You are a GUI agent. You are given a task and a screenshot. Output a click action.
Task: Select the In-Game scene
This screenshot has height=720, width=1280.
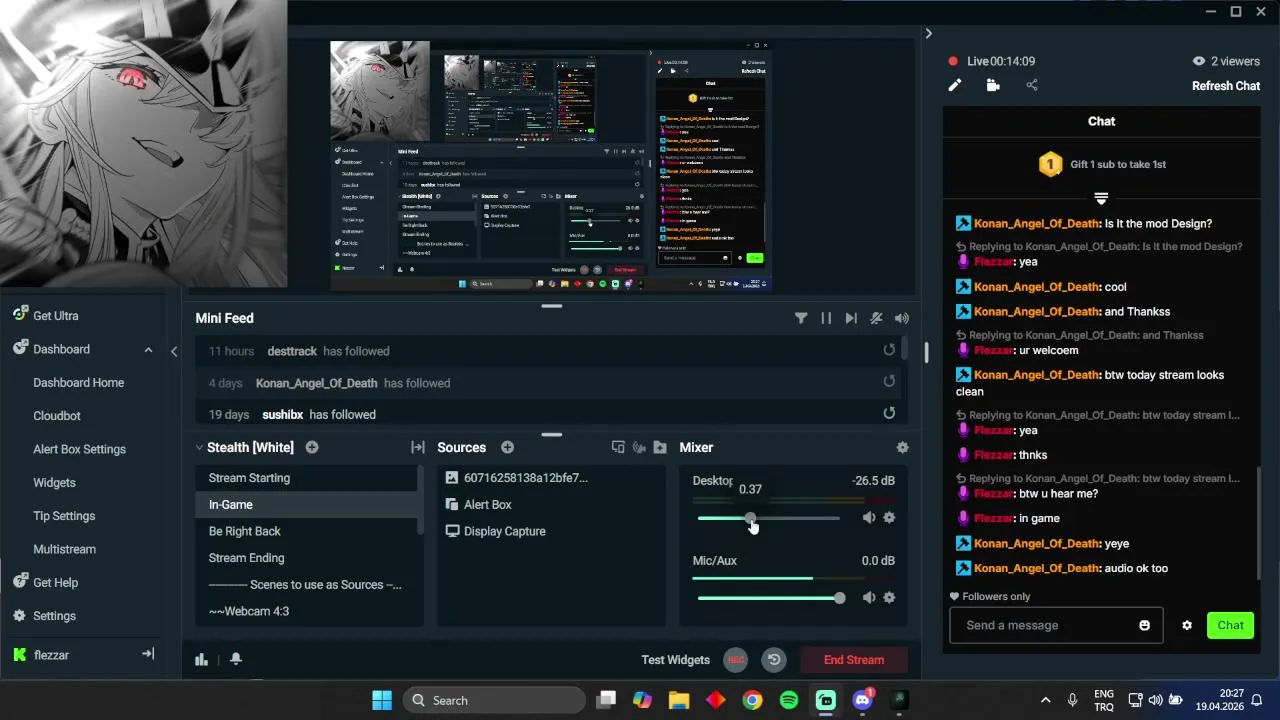(x=306, y=505)
